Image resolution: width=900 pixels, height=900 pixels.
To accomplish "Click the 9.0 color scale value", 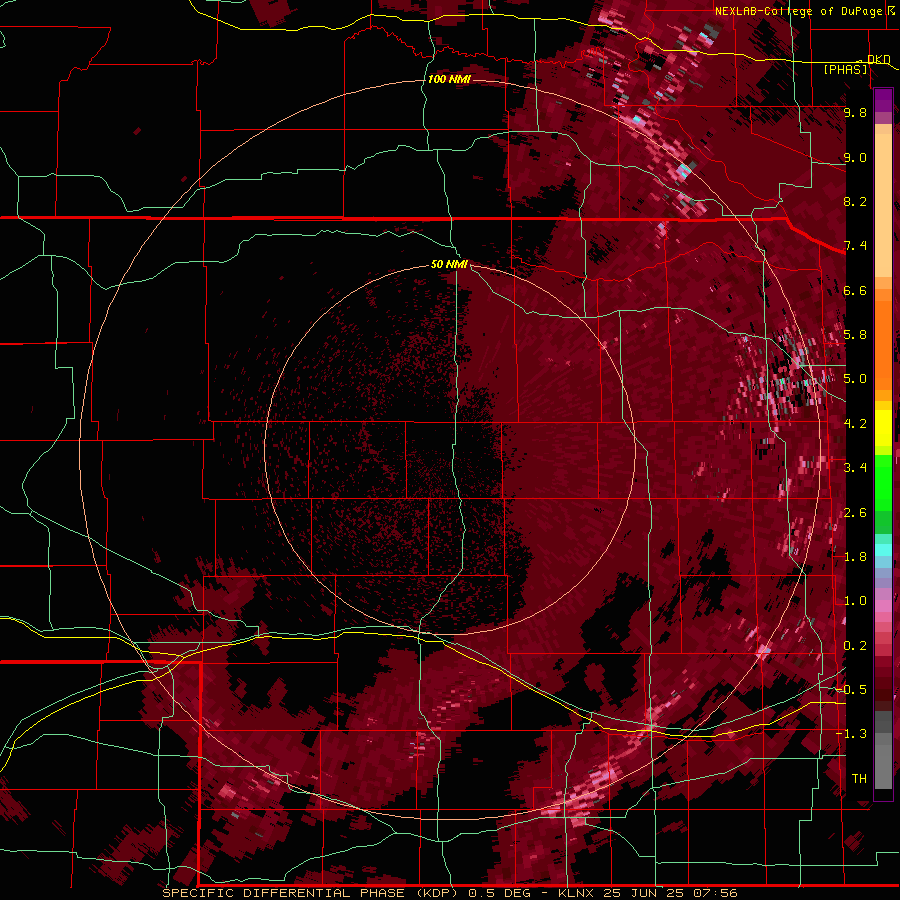I will click(x=855, y=158).
